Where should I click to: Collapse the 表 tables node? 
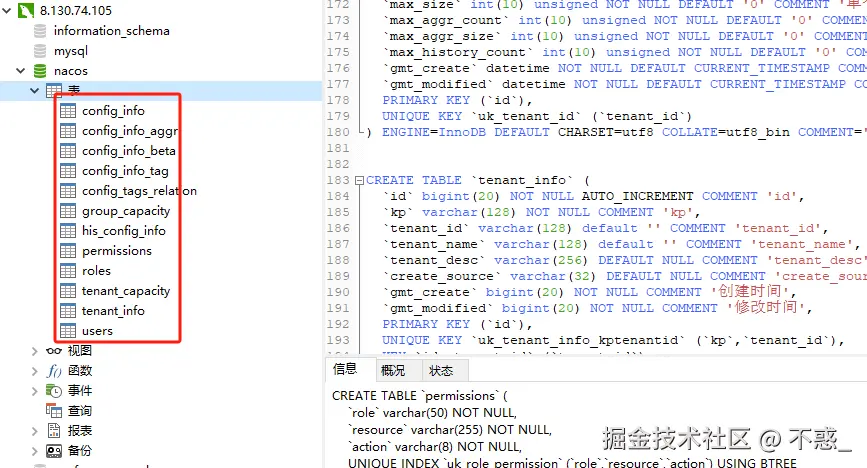coord(34,91)
